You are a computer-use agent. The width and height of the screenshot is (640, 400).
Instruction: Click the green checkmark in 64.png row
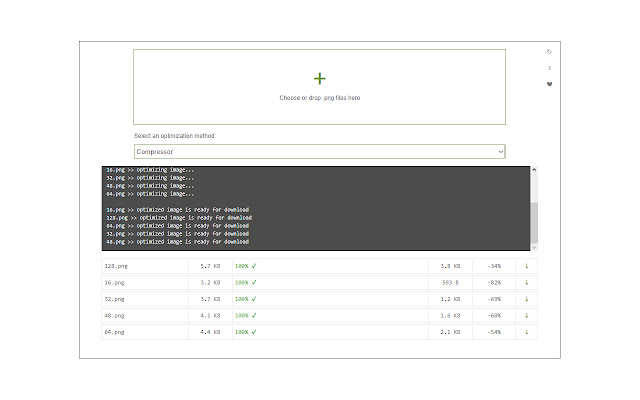[x=254, y=332]
